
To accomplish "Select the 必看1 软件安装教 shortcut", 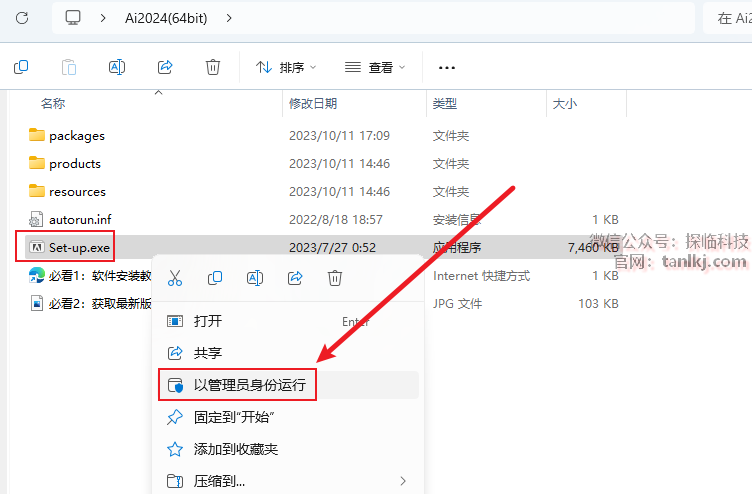I will pos(100,275).
